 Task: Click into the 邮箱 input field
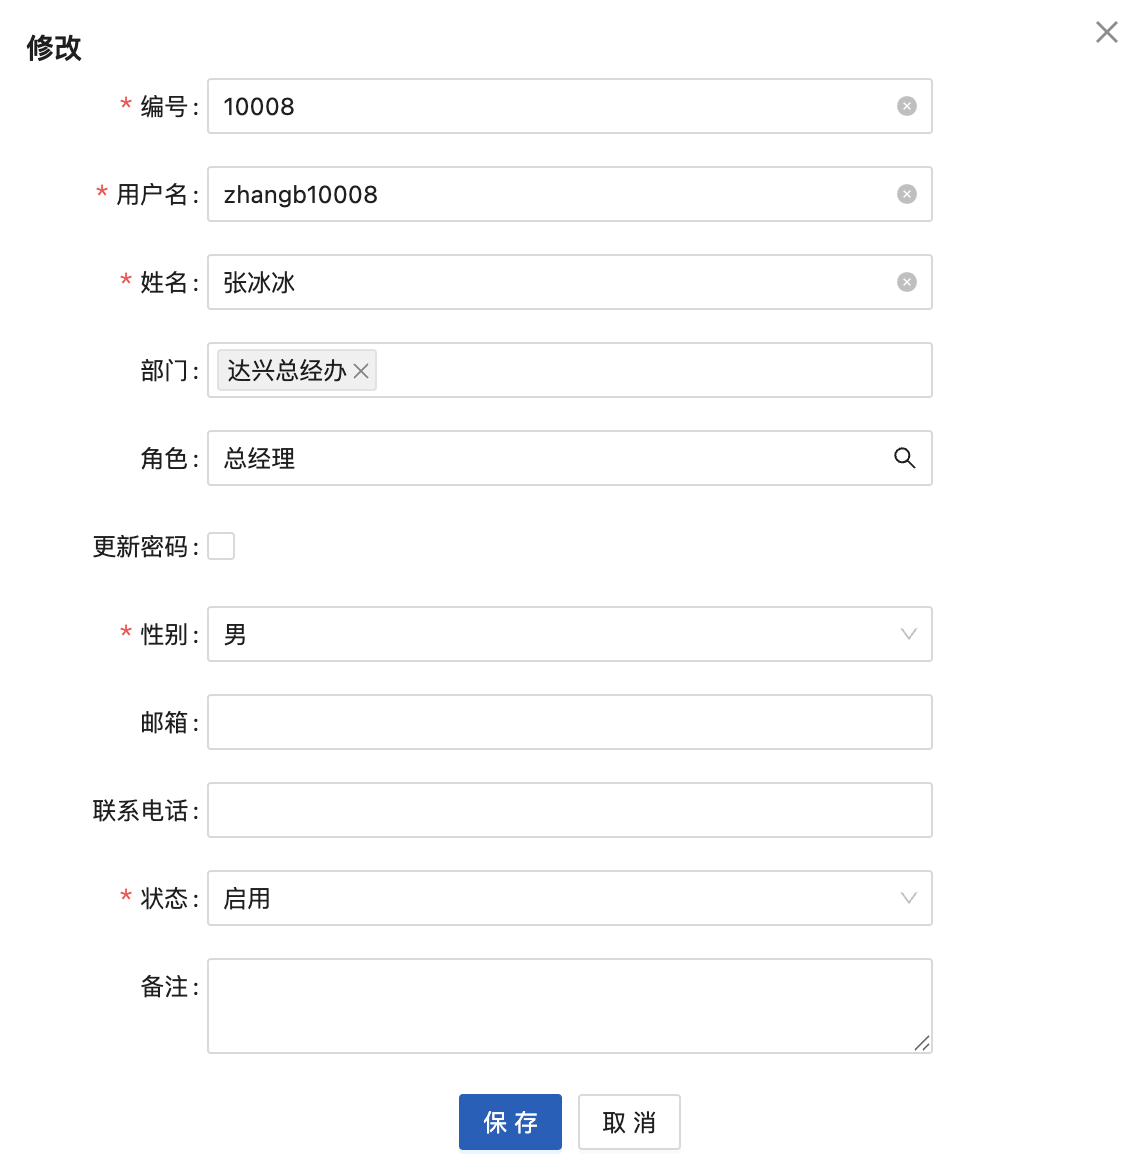pos(569,722)
